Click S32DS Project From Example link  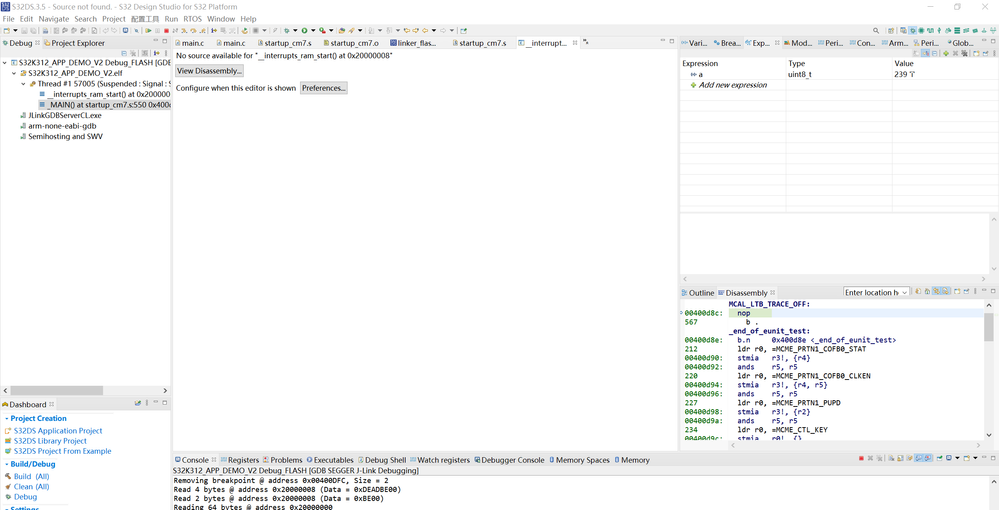(62, 451)
